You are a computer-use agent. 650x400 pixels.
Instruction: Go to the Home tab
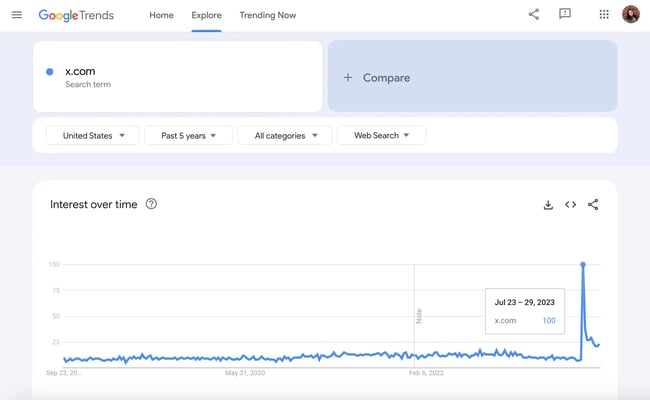coord(161,15)
